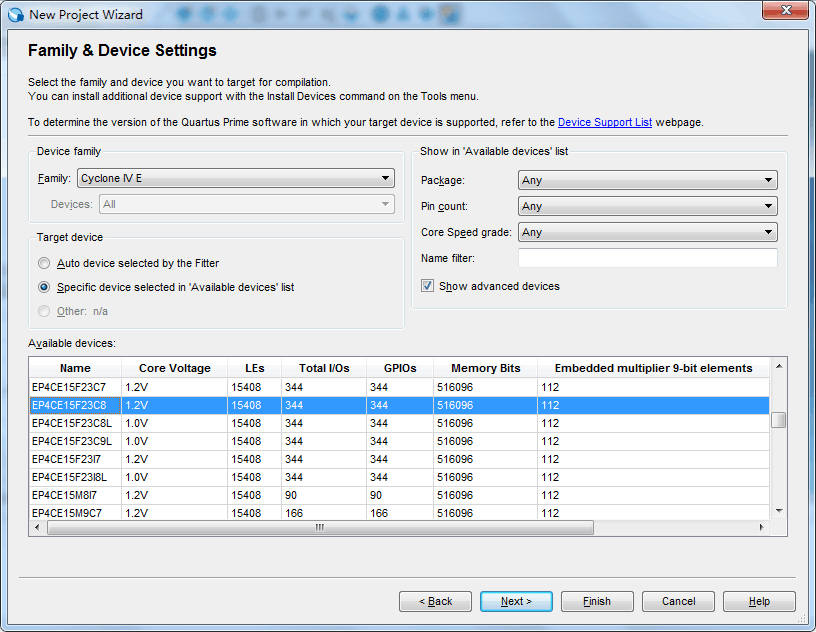Open the Package dropdown
This screenshot has width=816, height=632.
coord(647,180)
